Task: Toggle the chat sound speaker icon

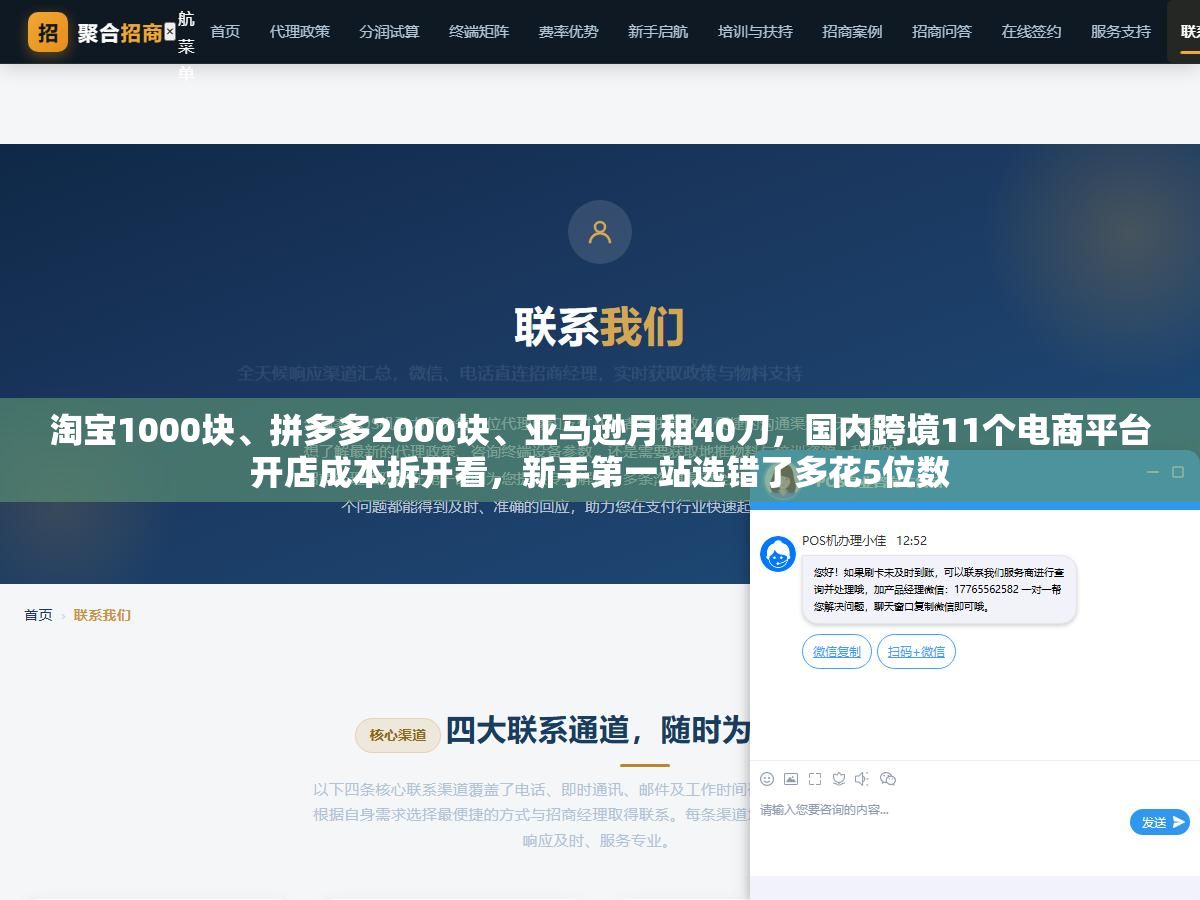Action: (863, 778)
